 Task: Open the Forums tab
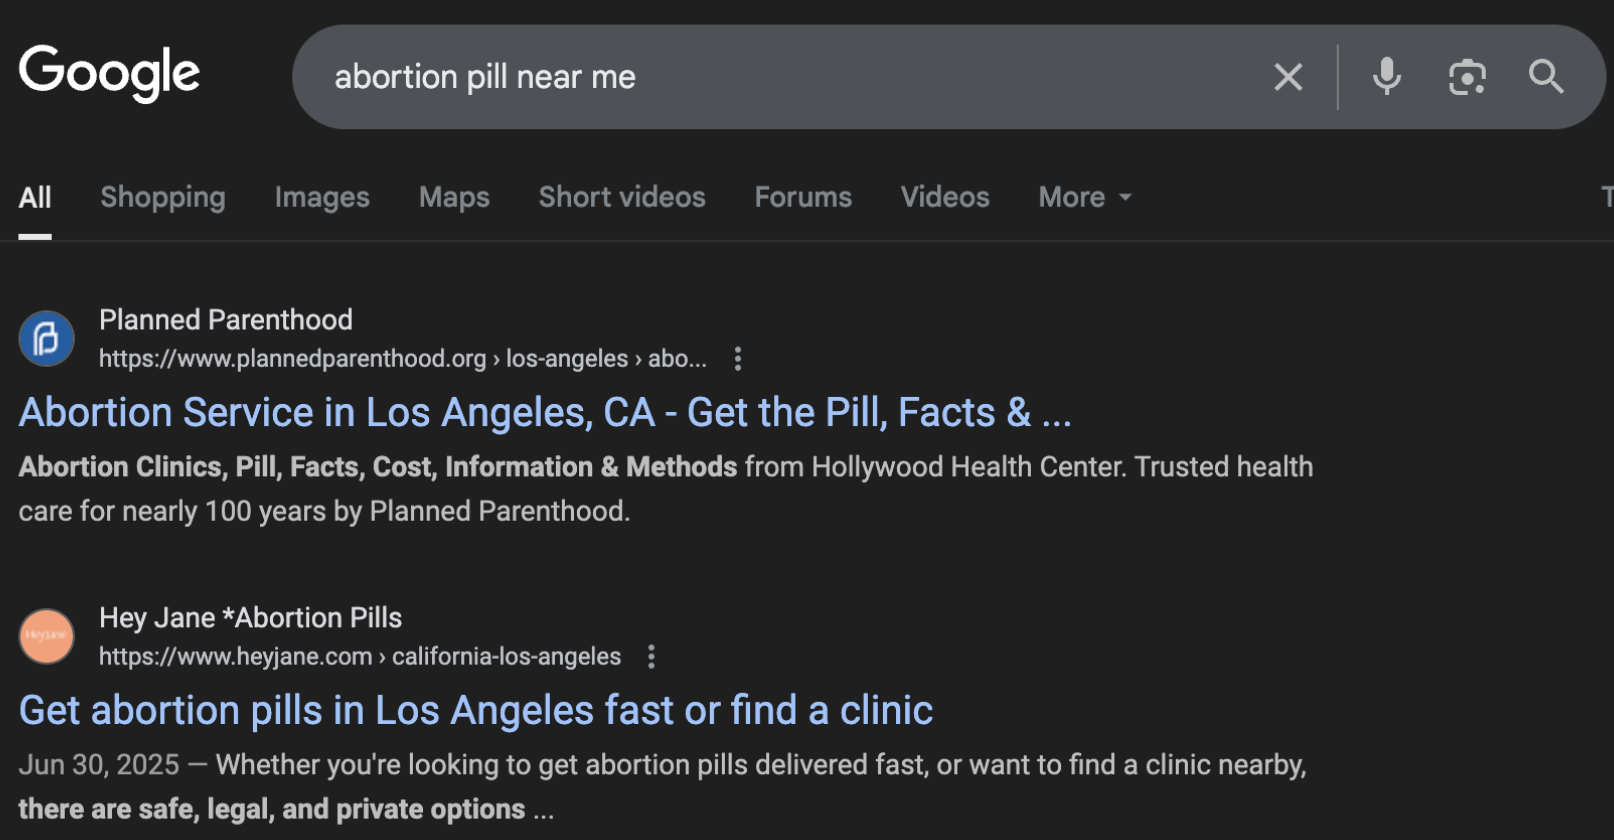click(803, 197)
